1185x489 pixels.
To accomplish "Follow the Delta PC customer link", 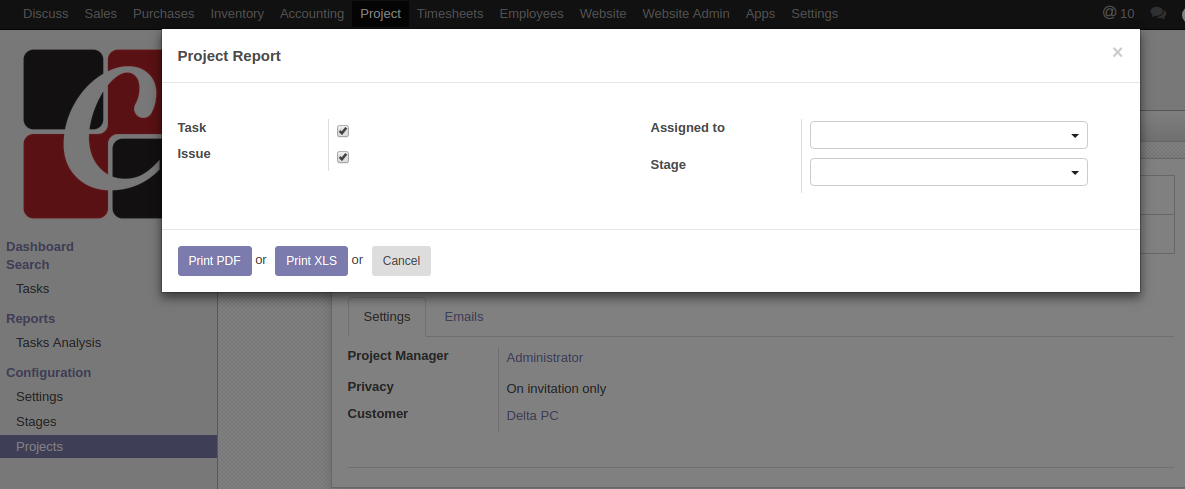I will click(533, 416).
